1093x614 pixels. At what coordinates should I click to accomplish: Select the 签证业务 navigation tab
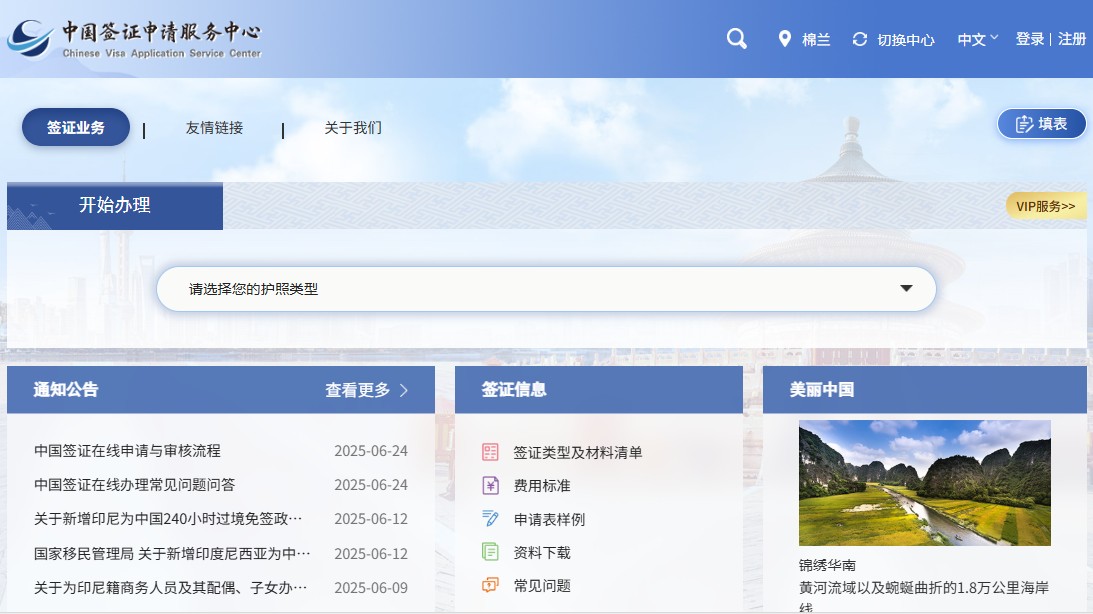click(x=76, y=127)
